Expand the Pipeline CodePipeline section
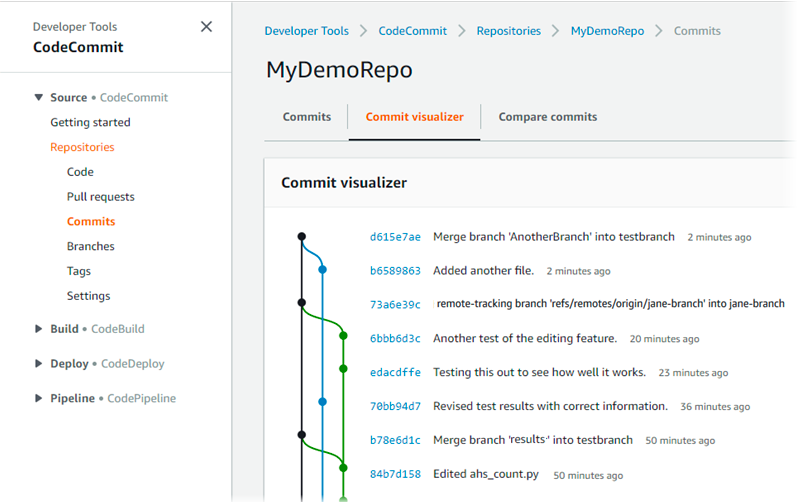 pos(38,398)
